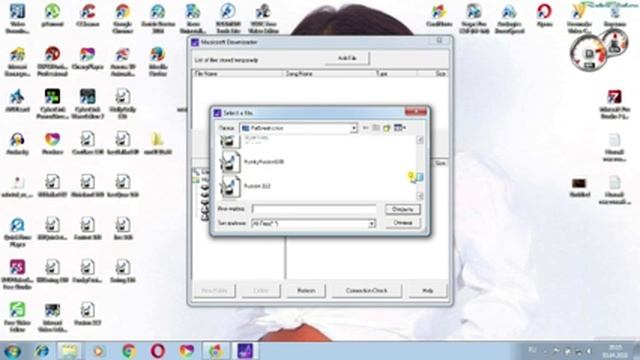The height and width of the screenshot is (360, 640).
Task: Open the µTorrent desktop shortcut
Action: click(x=52, y=16)
